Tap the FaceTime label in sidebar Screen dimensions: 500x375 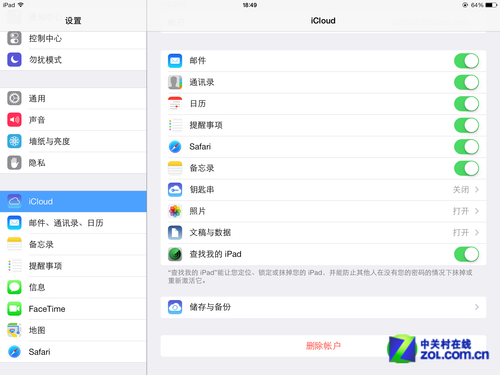click(47, 309)
